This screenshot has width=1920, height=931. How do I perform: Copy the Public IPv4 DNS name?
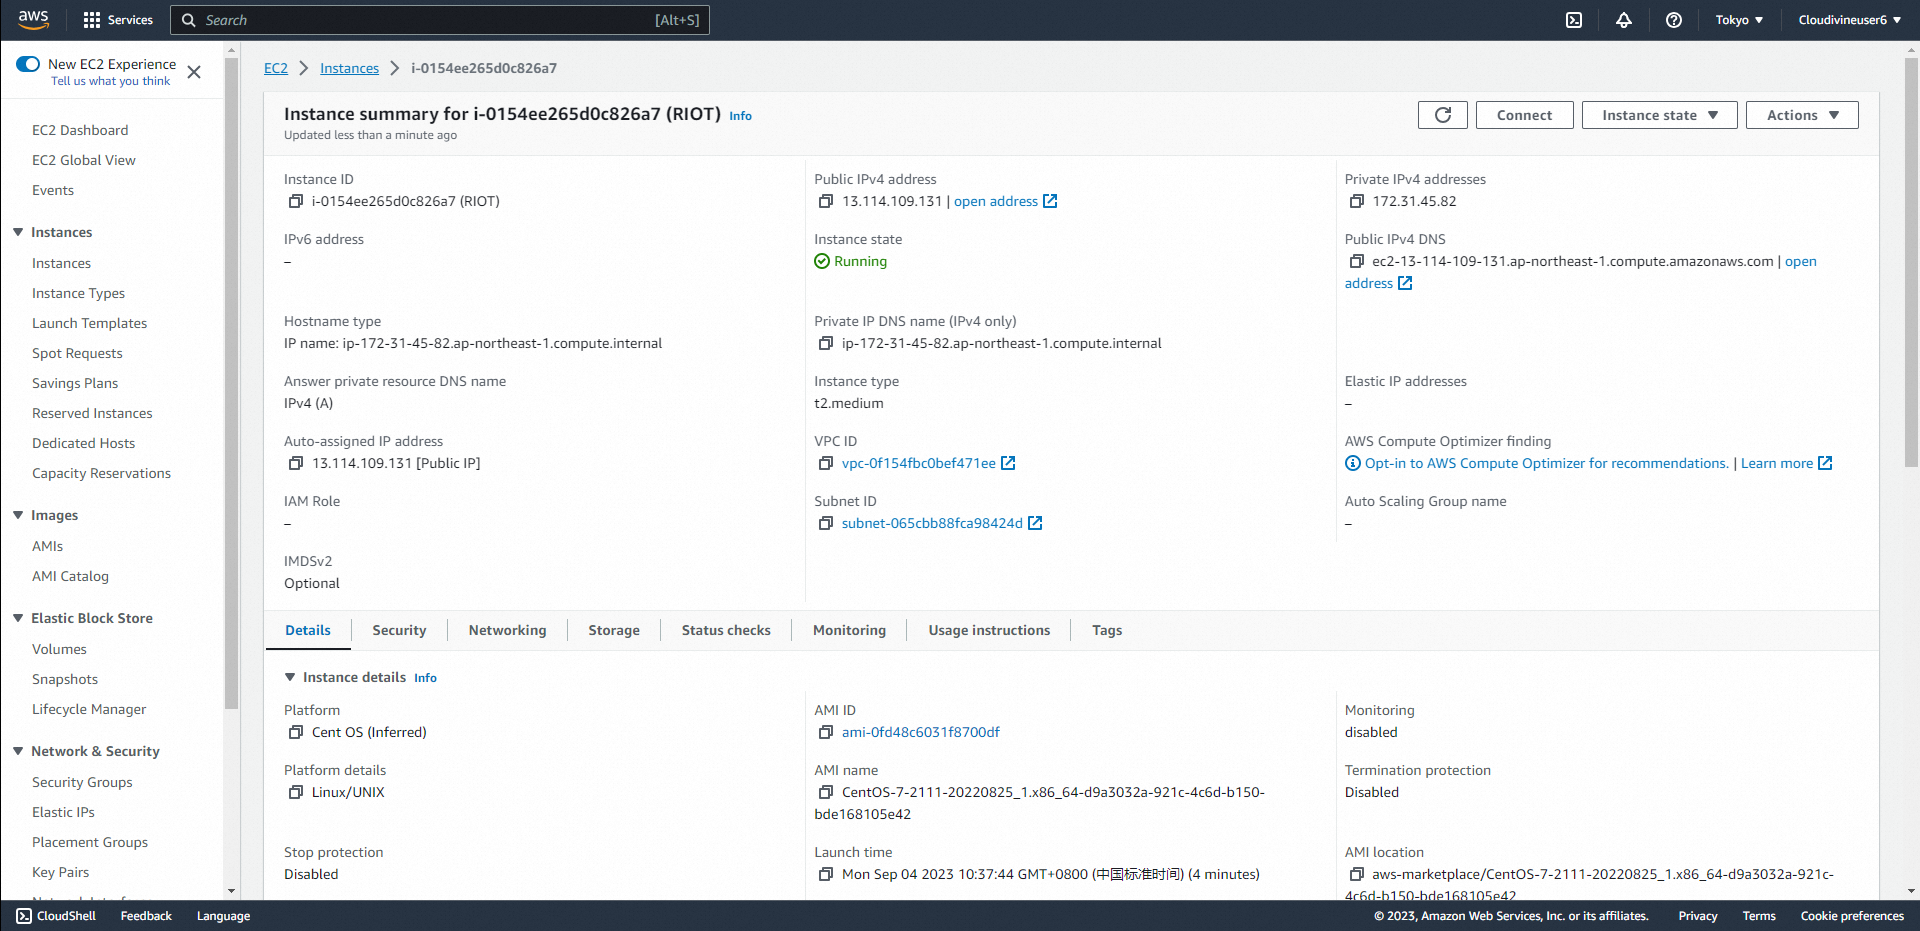[x=1357, y=261]
